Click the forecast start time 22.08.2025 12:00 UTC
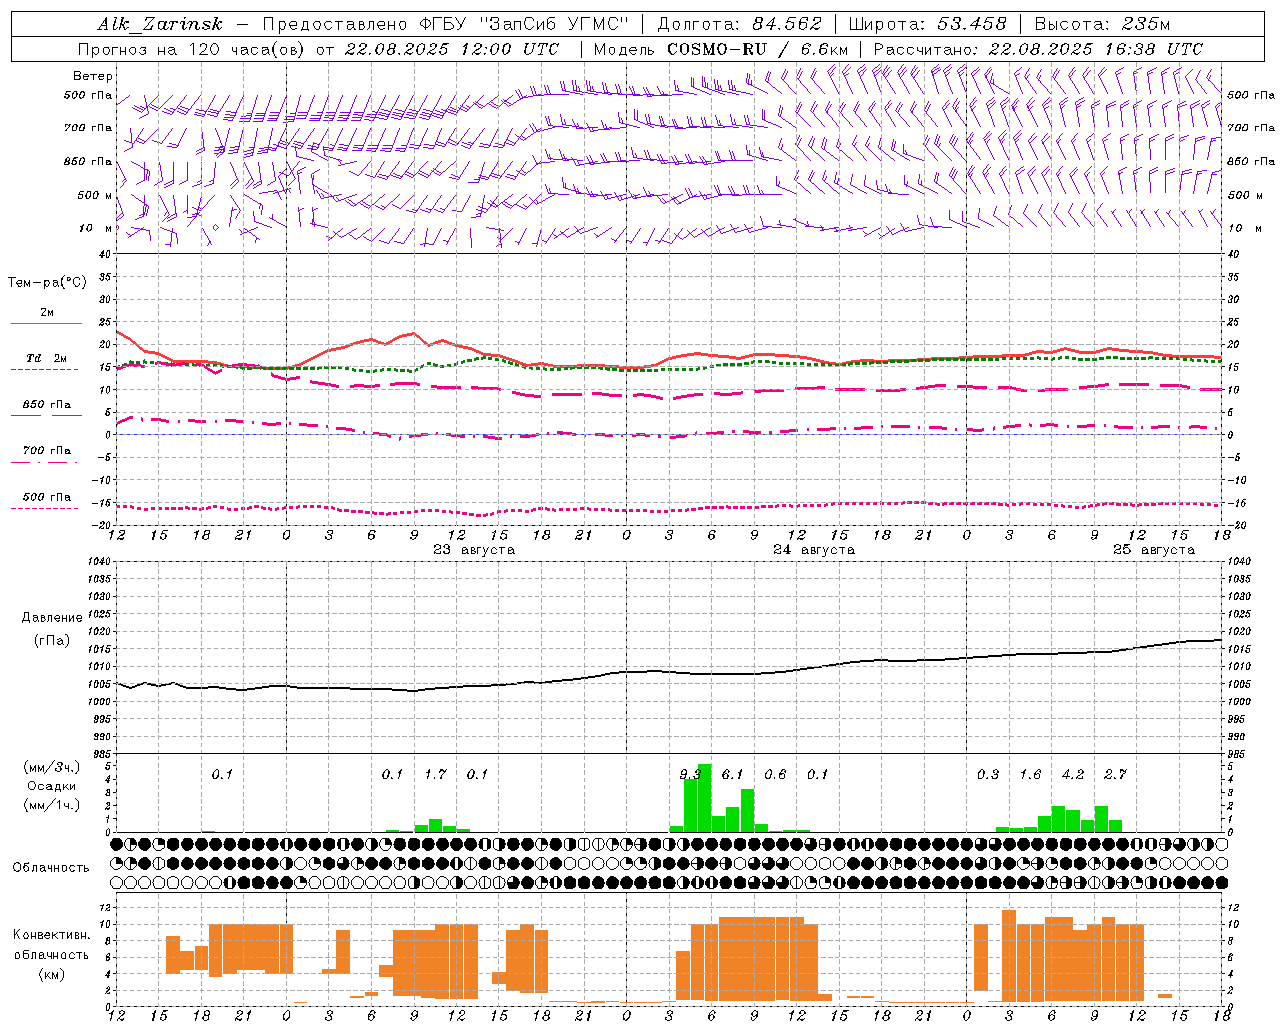 (x=452, y=49)
